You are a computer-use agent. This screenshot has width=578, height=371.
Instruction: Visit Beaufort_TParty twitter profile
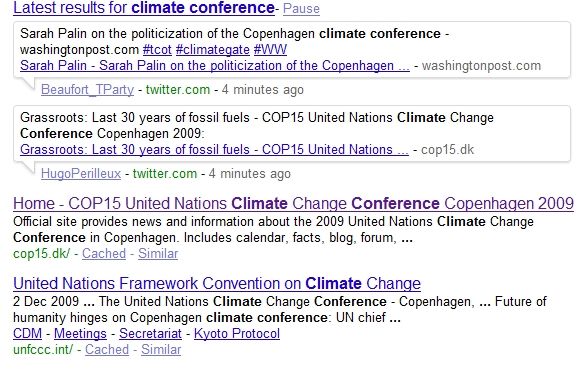click(87, 90)
